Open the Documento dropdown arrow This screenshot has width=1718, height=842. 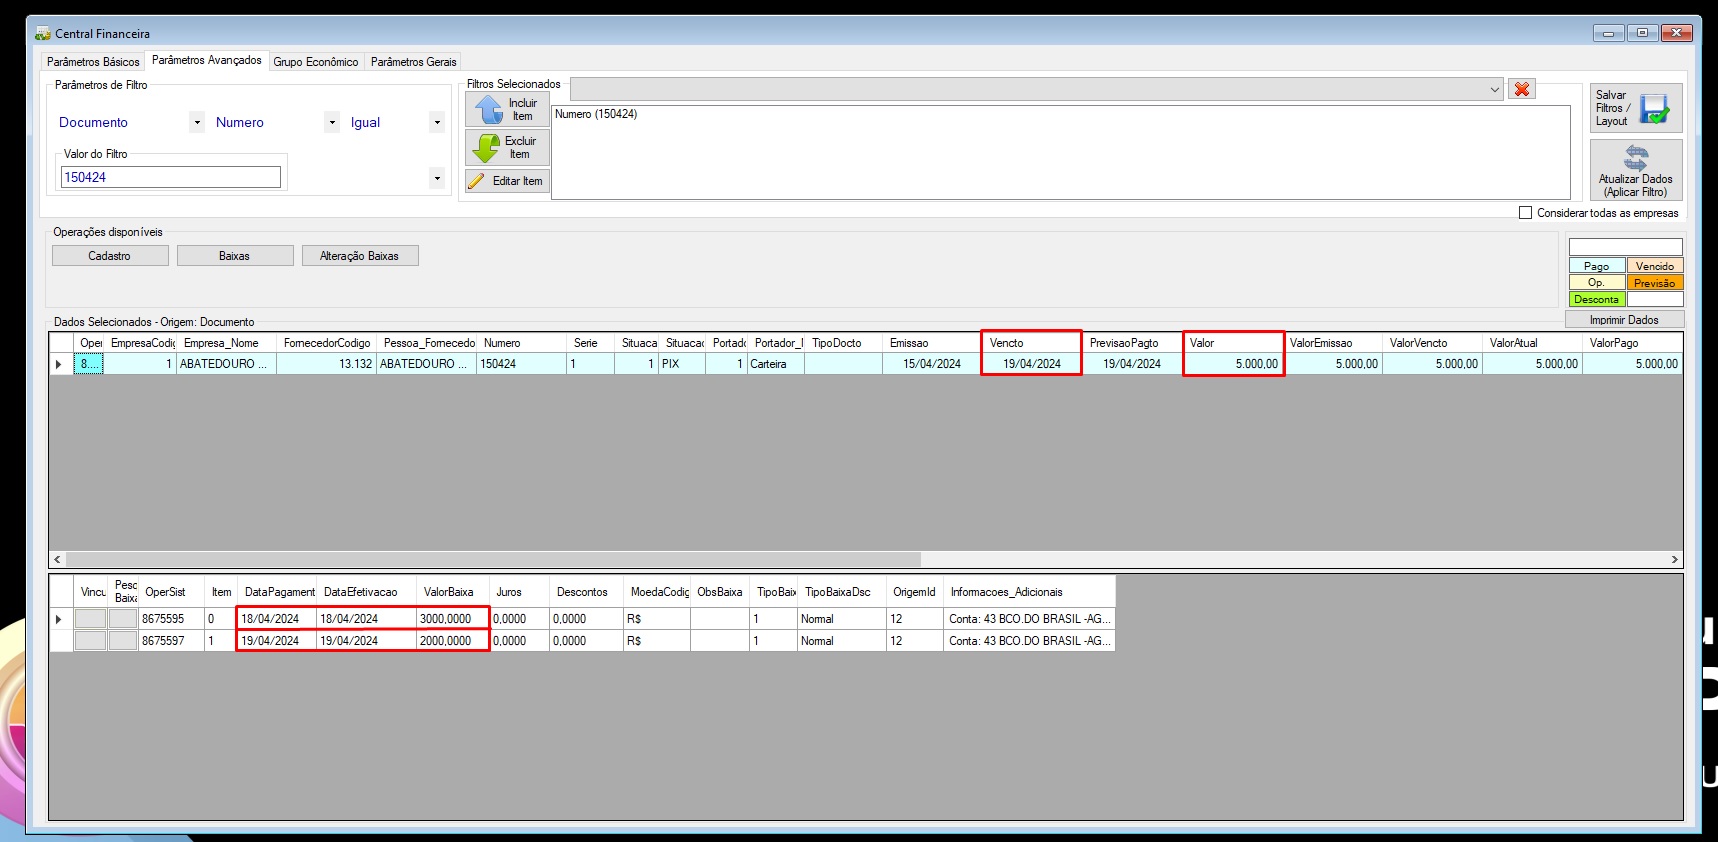click(197, 122)
